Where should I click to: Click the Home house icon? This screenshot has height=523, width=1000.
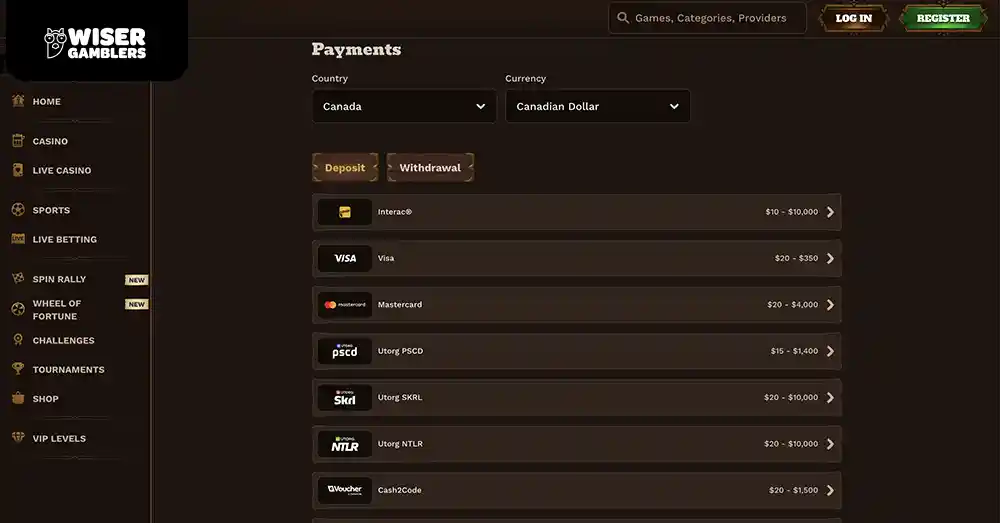click(18, 100)
